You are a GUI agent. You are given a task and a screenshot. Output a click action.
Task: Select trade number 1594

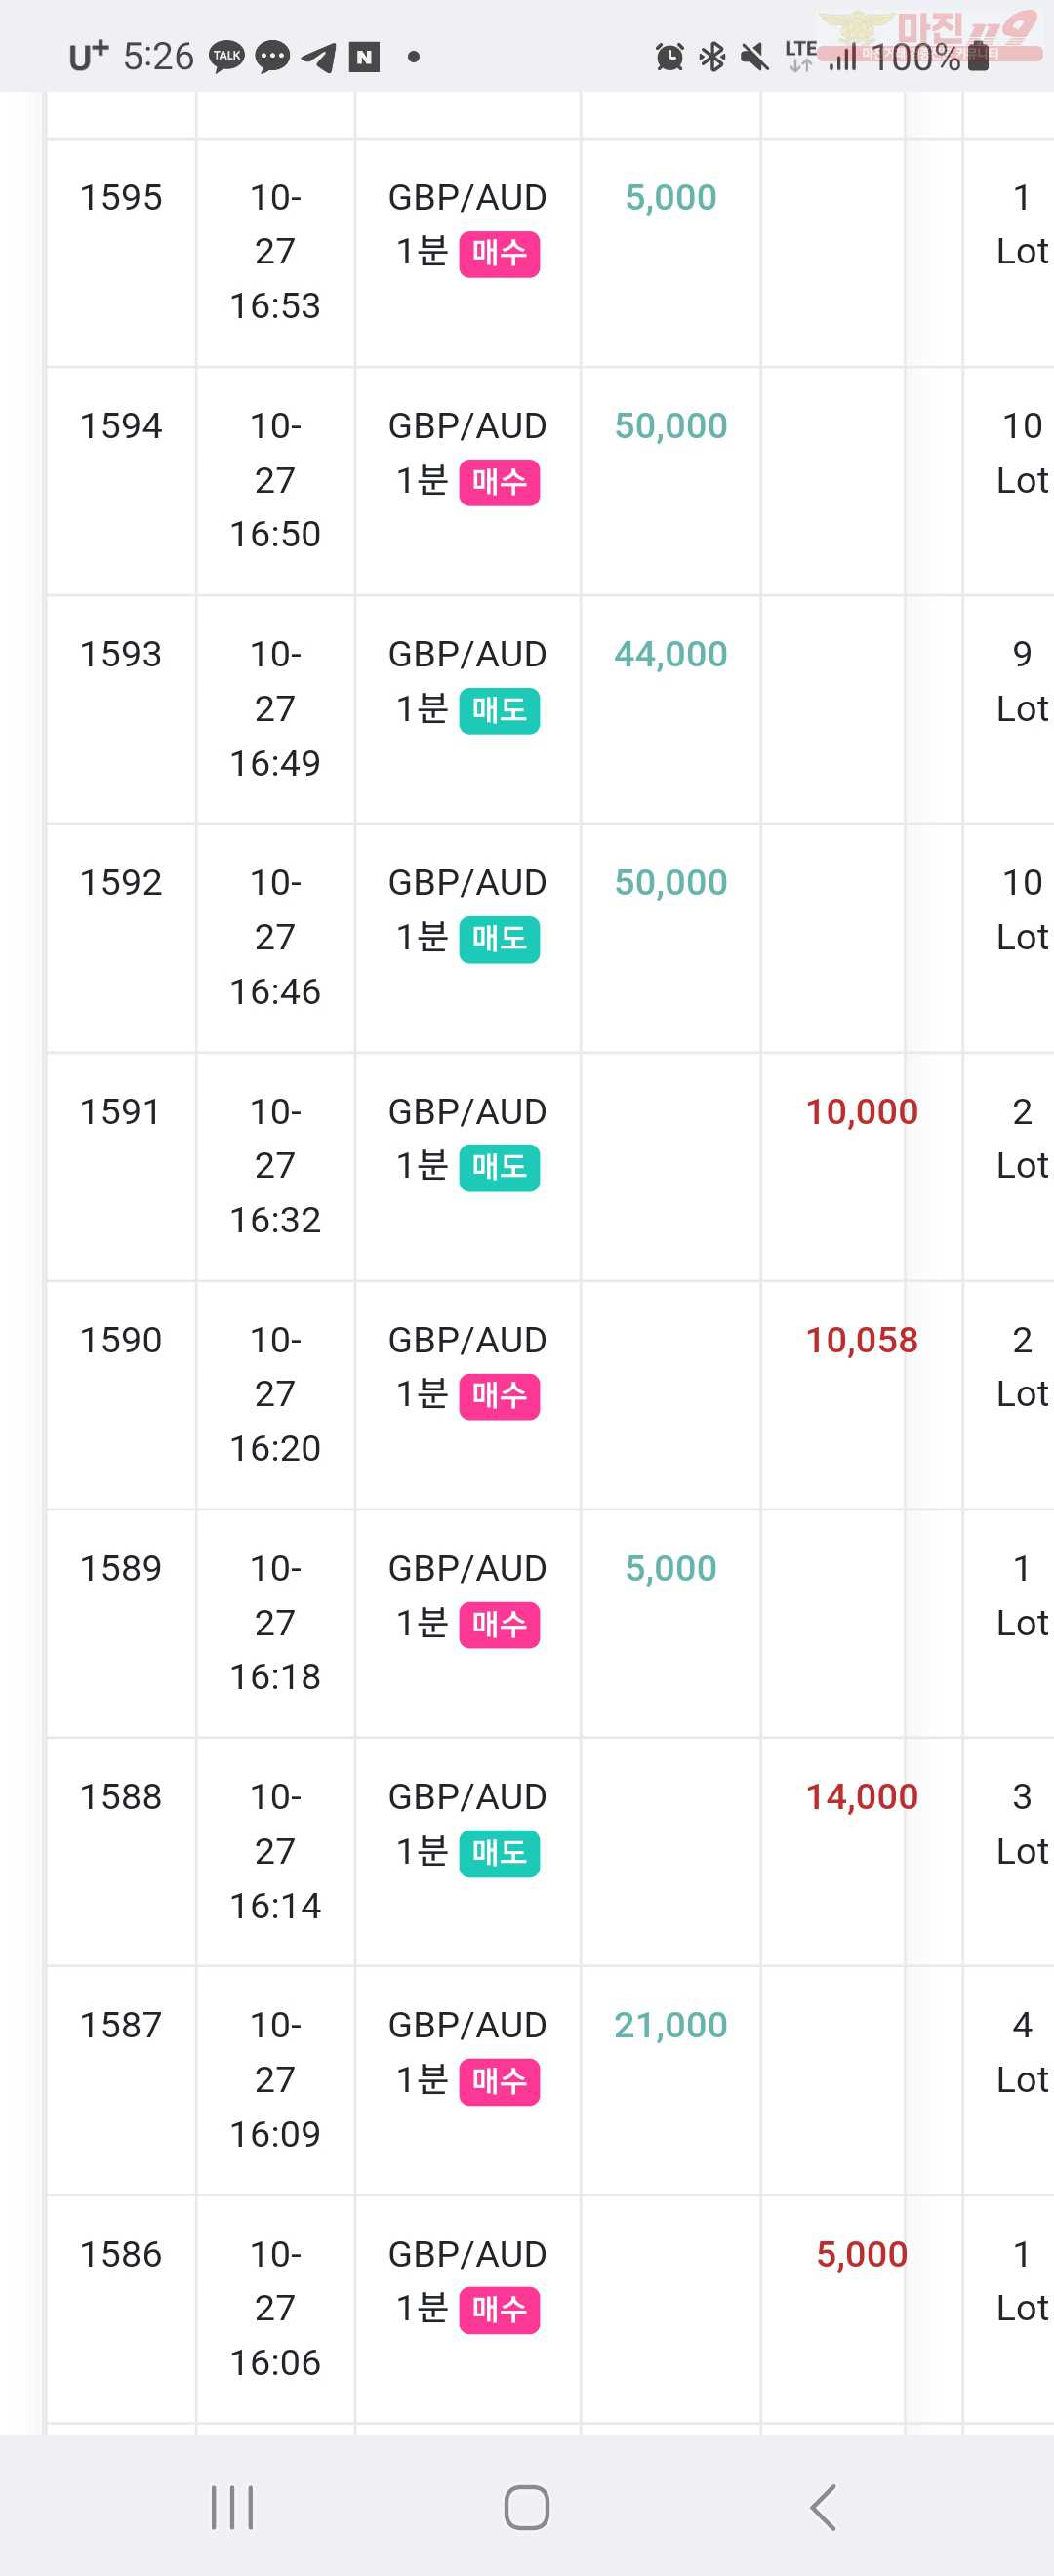[121, 426]
